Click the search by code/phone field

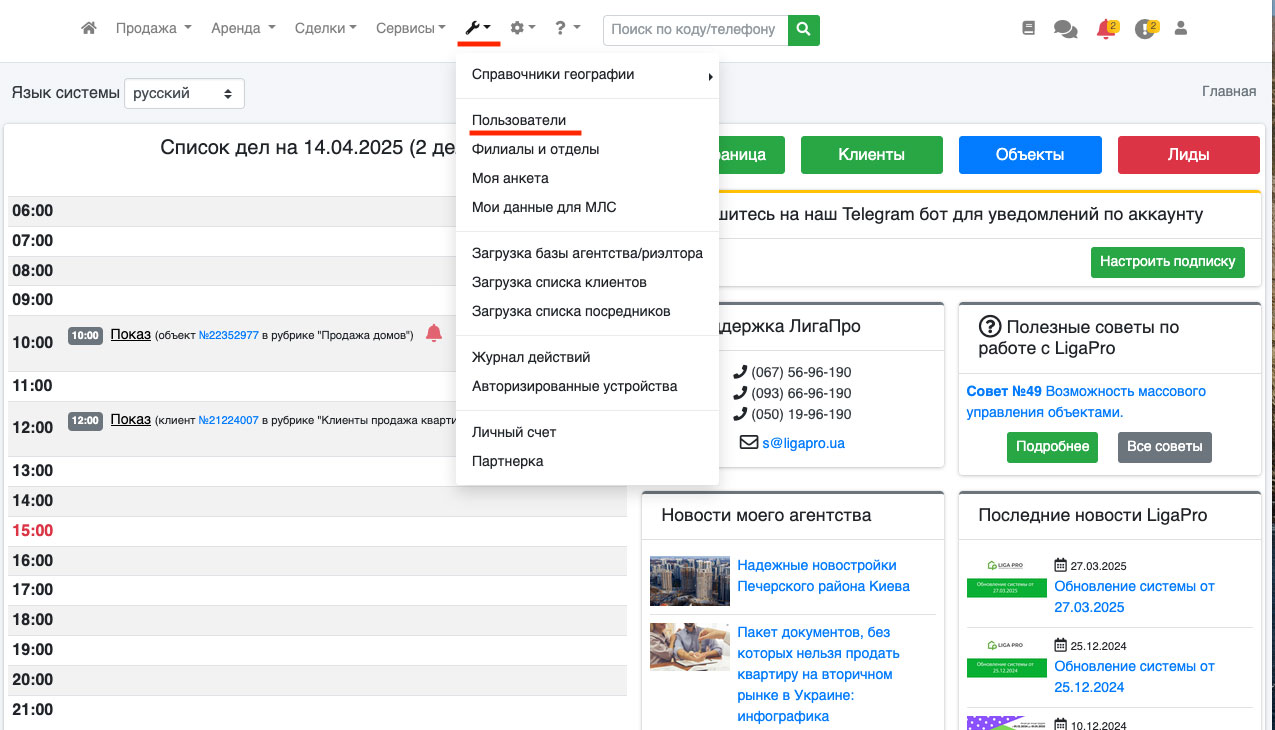(695, 29)
